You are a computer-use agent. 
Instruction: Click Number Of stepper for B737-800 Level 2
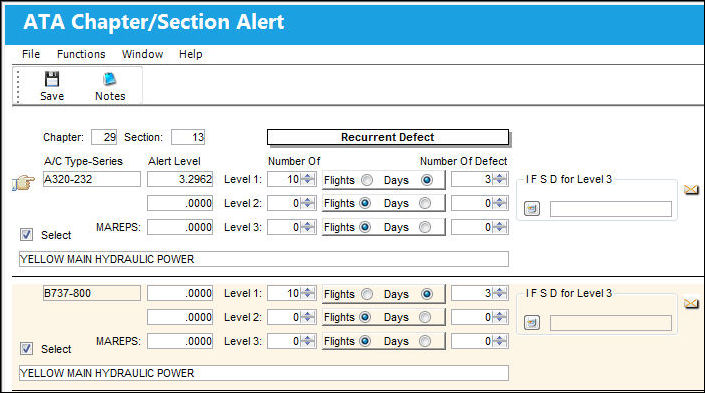click(308, 317)
